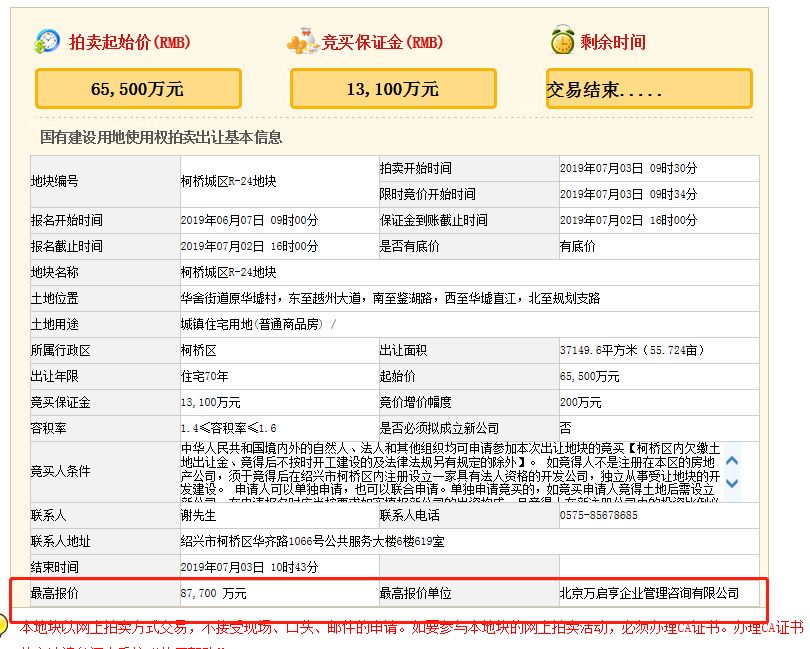Click the 竞买保证金 money bag icon
810x649 pixels.
pyautogui.click(x=302, y=41)
